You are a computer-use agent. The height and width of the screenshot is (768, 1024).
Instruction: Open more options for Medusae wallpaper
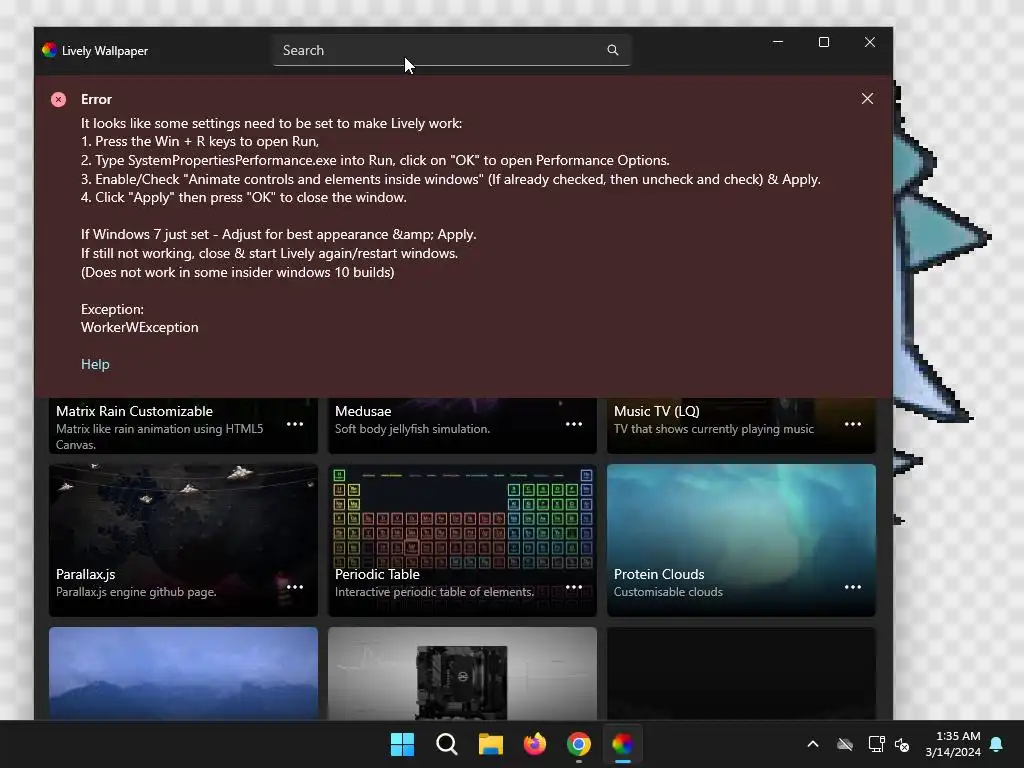pos(574,424)
